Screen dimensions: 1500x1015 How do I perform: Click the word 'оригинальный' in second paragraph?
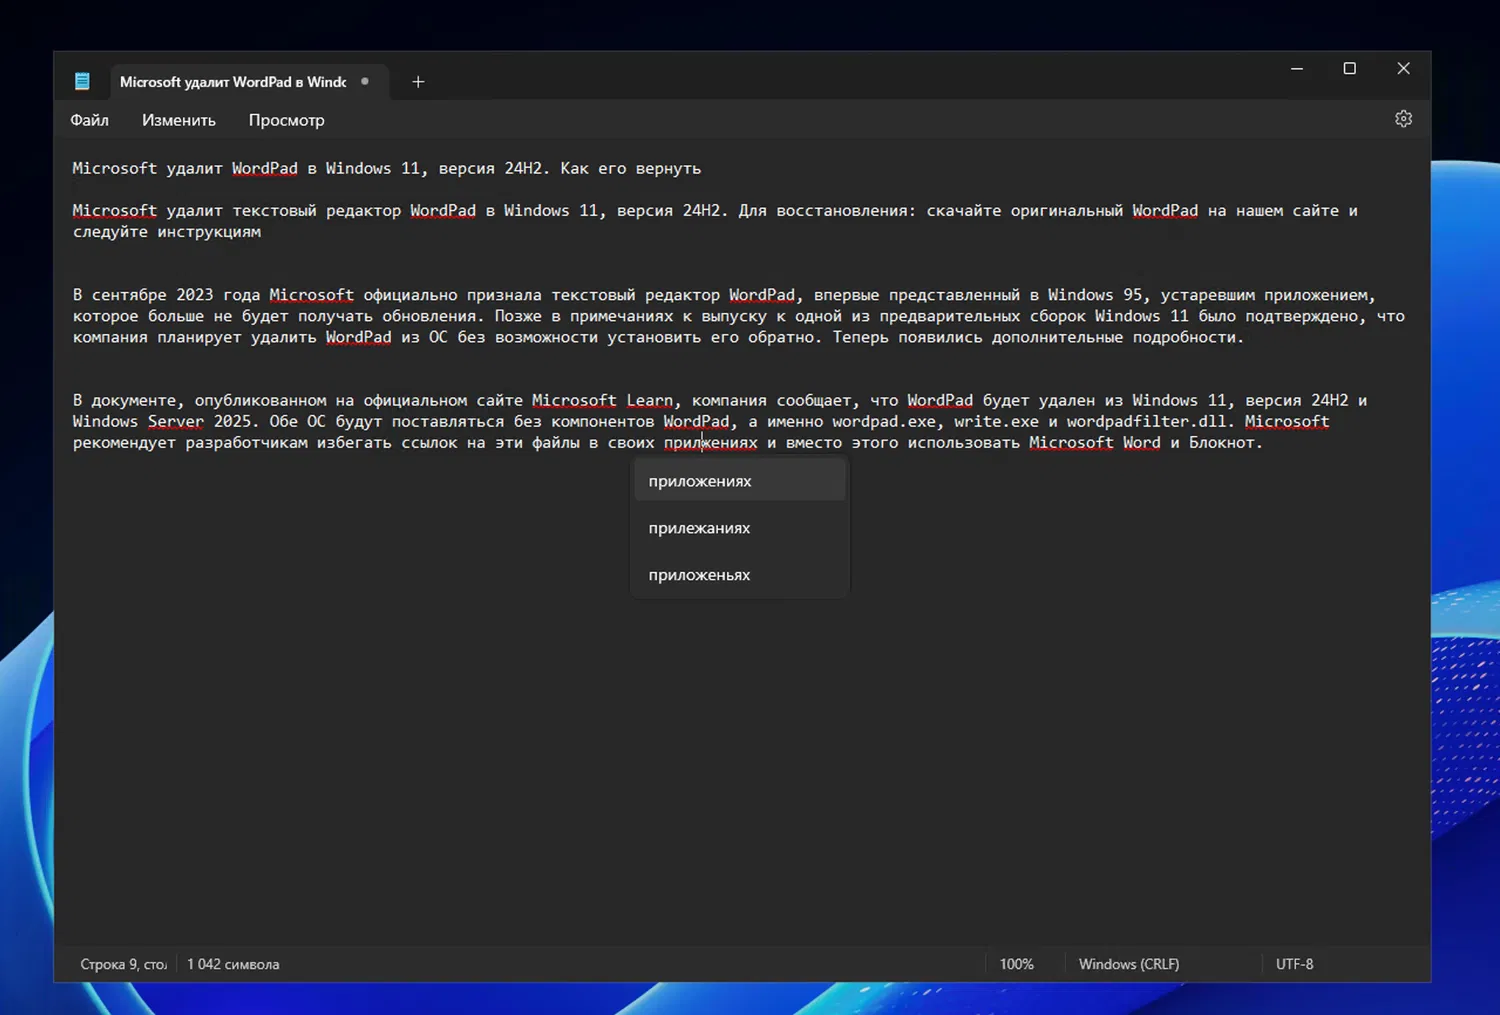pyautogui.click(x=1067, y=211)
